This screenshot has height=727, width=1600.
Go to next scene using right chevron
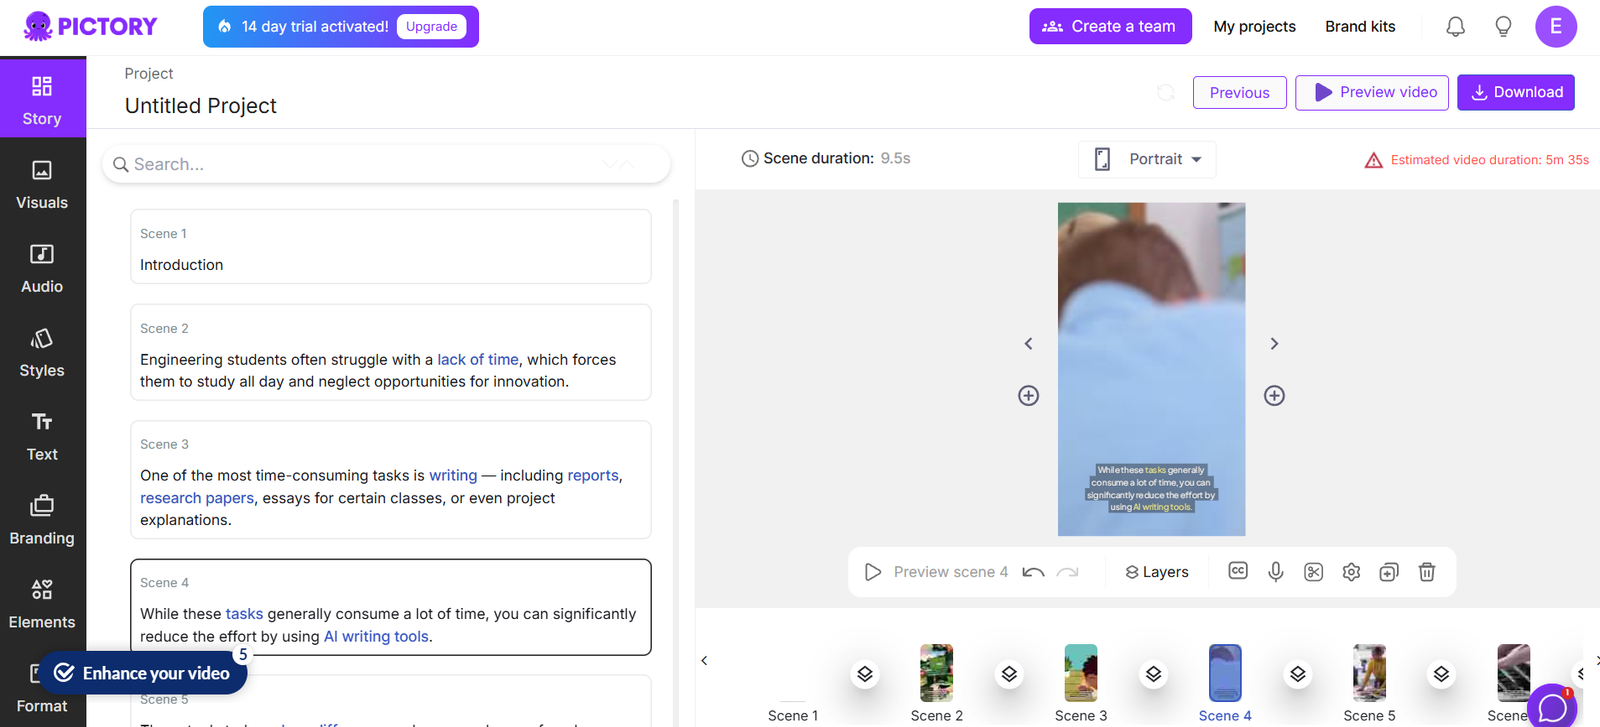click(1274, 344)
